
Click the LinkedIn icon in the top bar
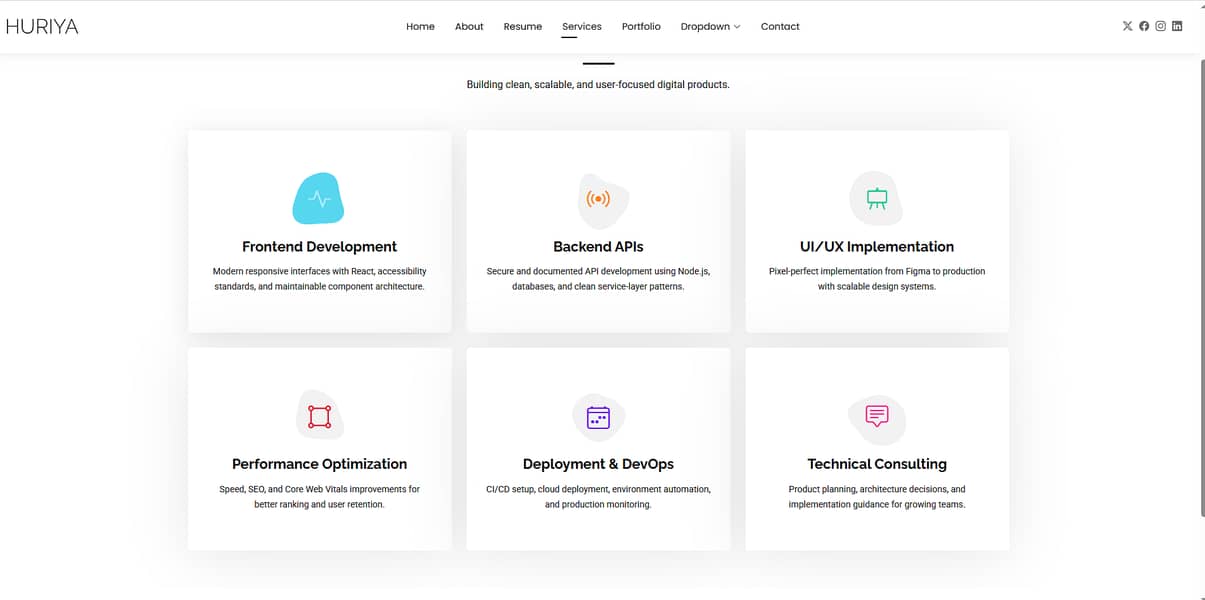click(x=1177, y=26)
